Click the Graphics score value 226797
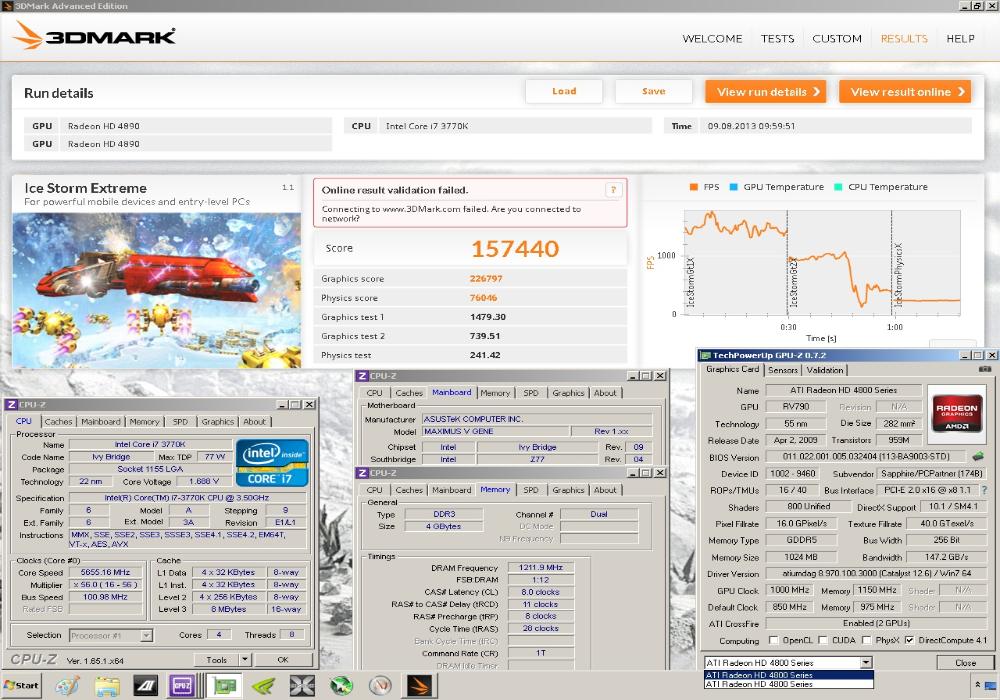The height and width of the screenshot is (700, 1000). coord(486,279)
